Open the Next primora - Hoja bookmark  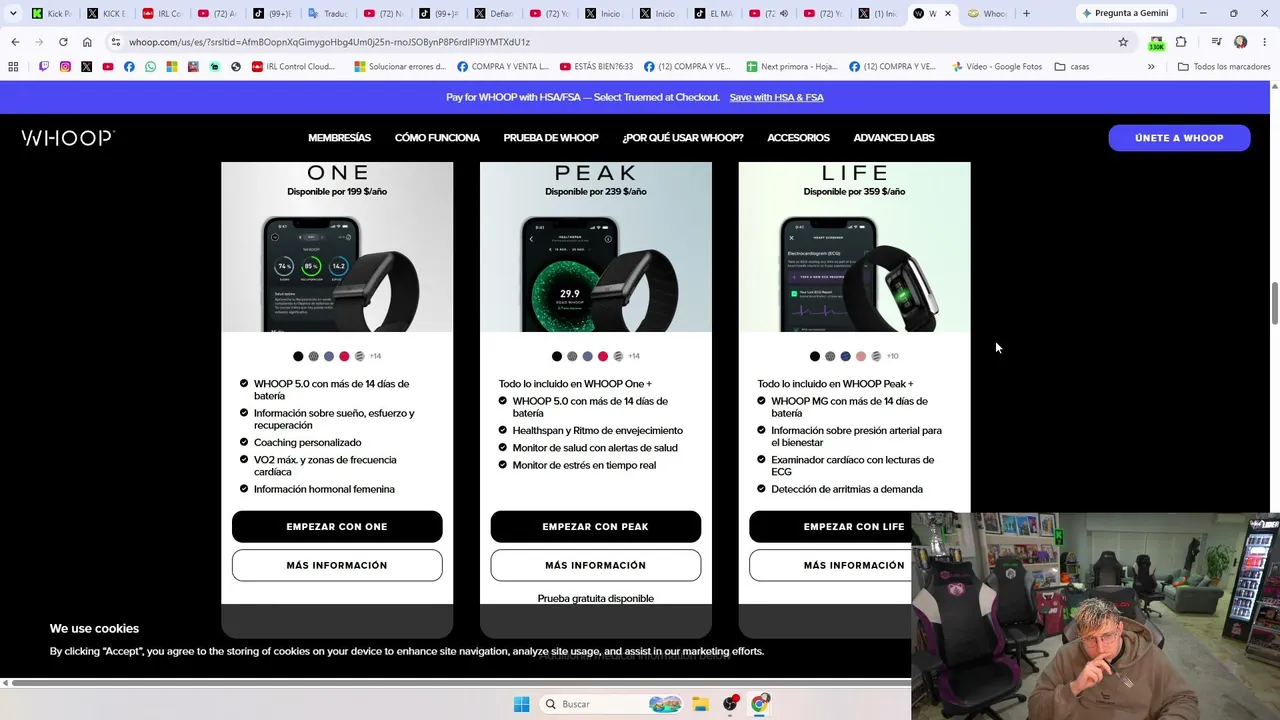(x=791, y=67)
